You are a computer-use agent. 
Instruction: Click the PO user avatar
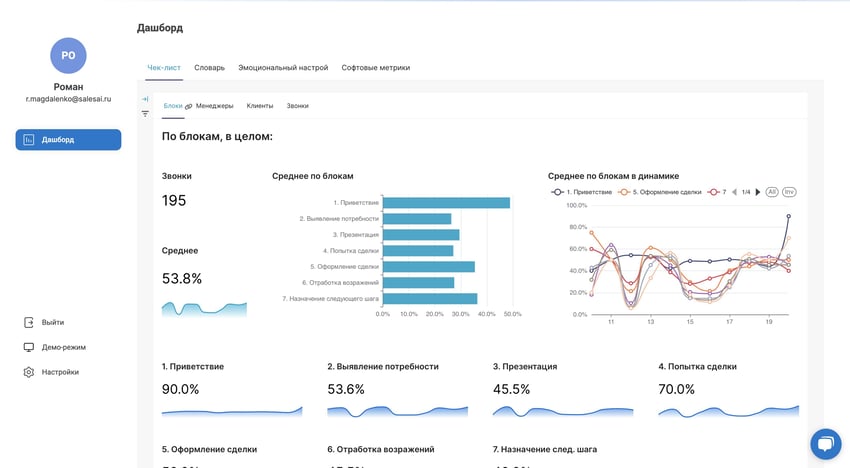(68, 56)
